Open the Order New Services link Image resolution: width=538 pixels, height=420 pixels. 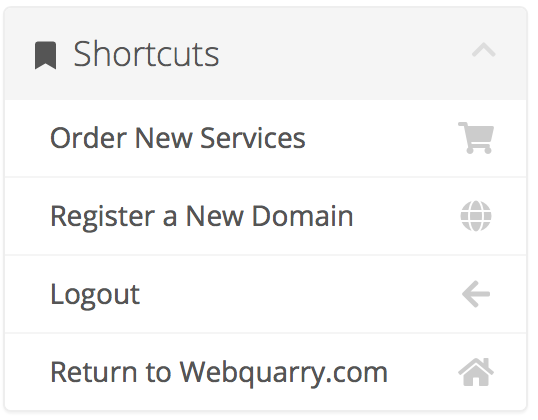[x=266, y=138]
